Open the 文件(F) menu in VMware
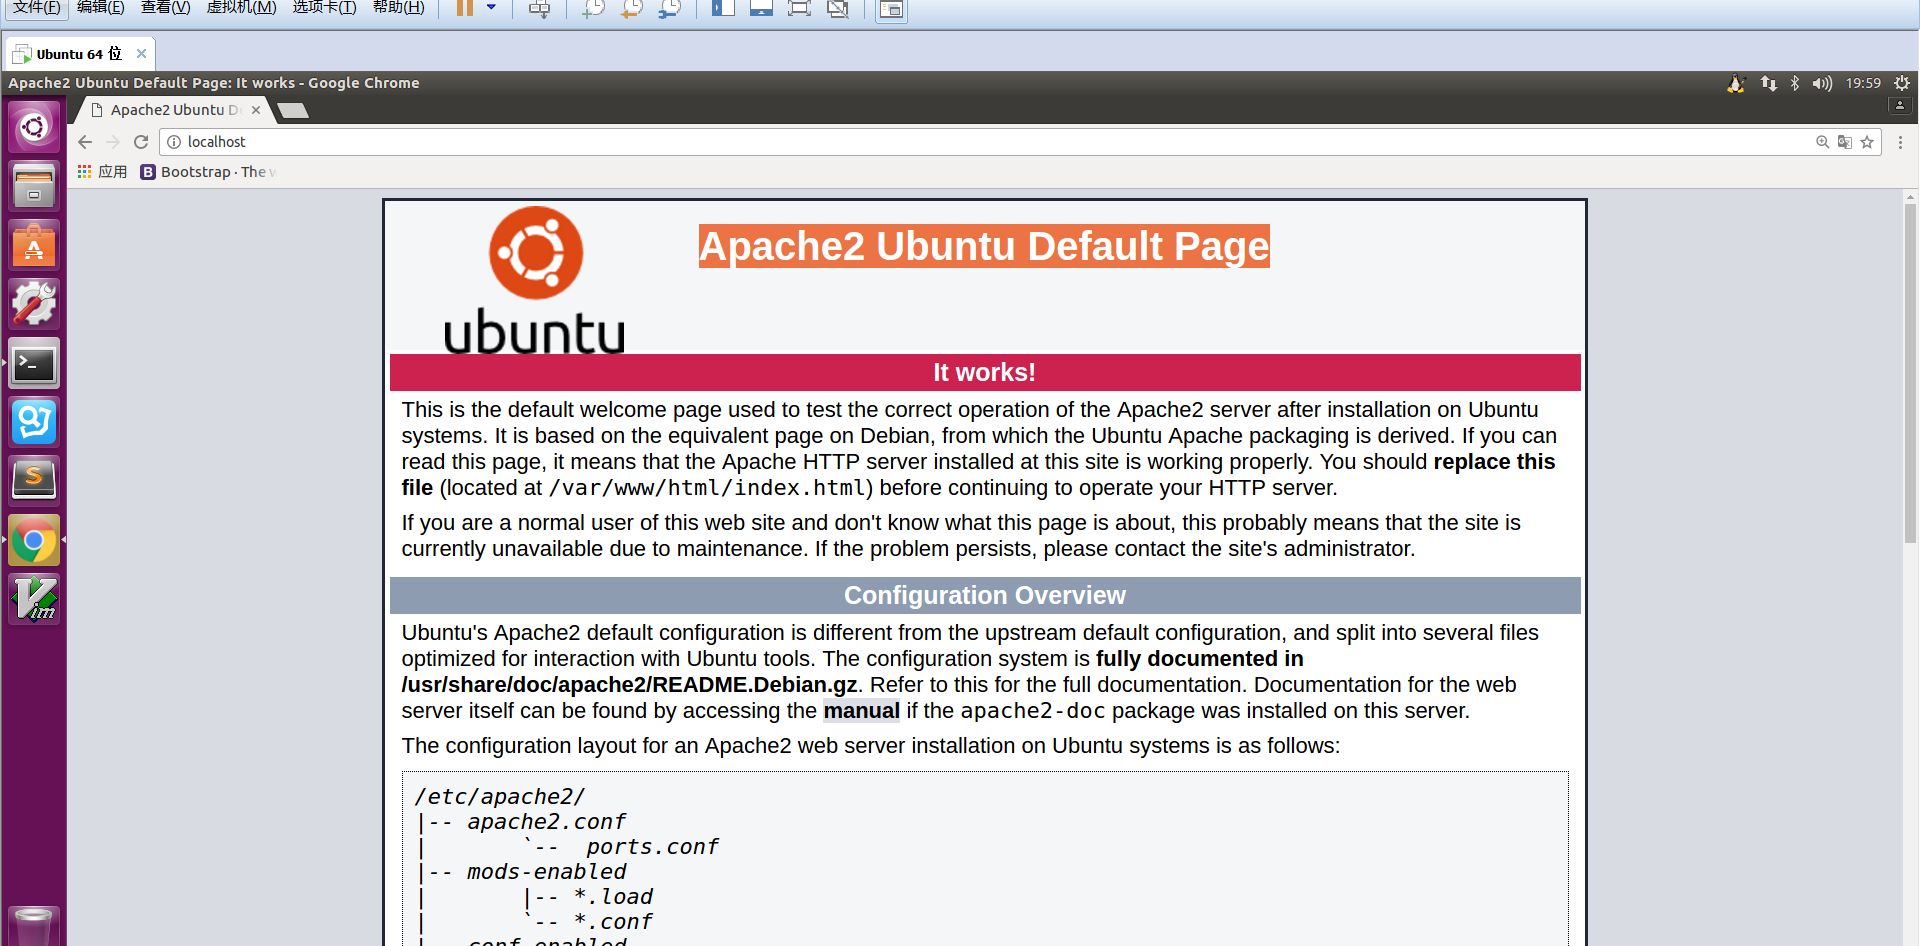The width and height of the screenshot is (1920, 946). click(x=37, y=8)
